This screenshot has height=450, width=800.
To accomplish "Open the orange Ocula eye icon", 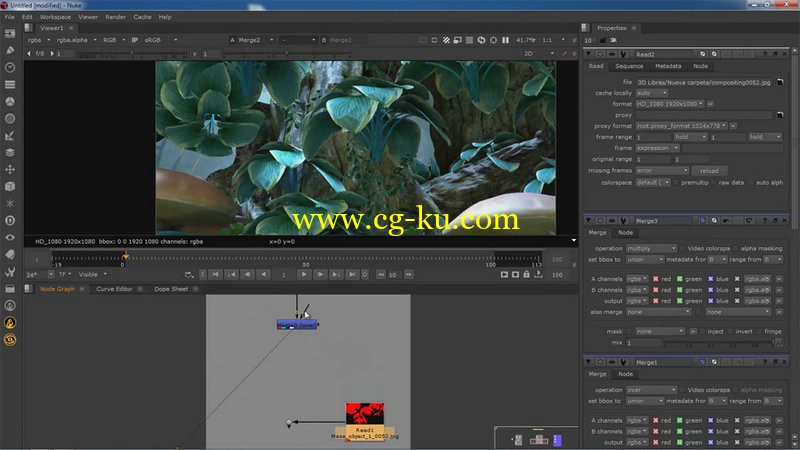I will point(10,339).
